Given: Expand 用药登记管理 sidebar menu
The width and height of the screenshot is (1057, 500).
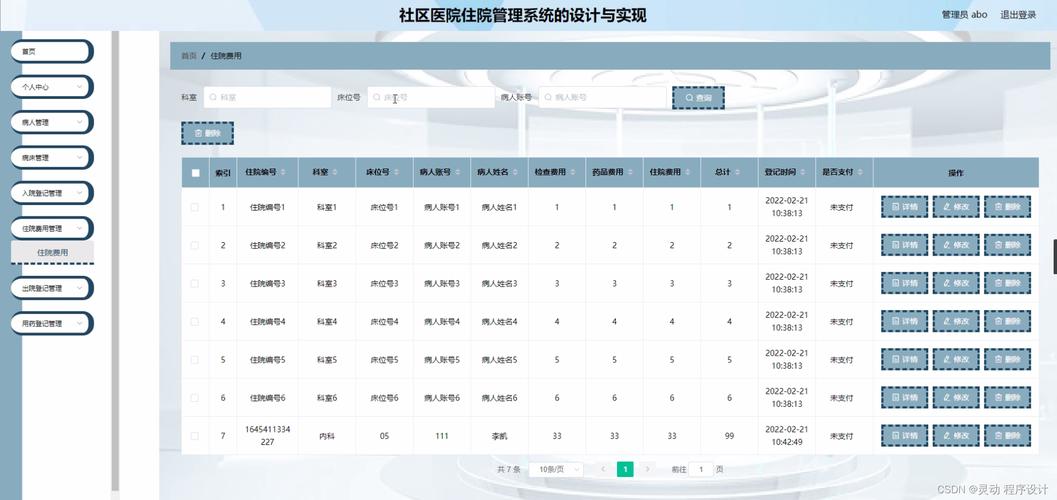Looking at the screenshot, I should (52, 323).
